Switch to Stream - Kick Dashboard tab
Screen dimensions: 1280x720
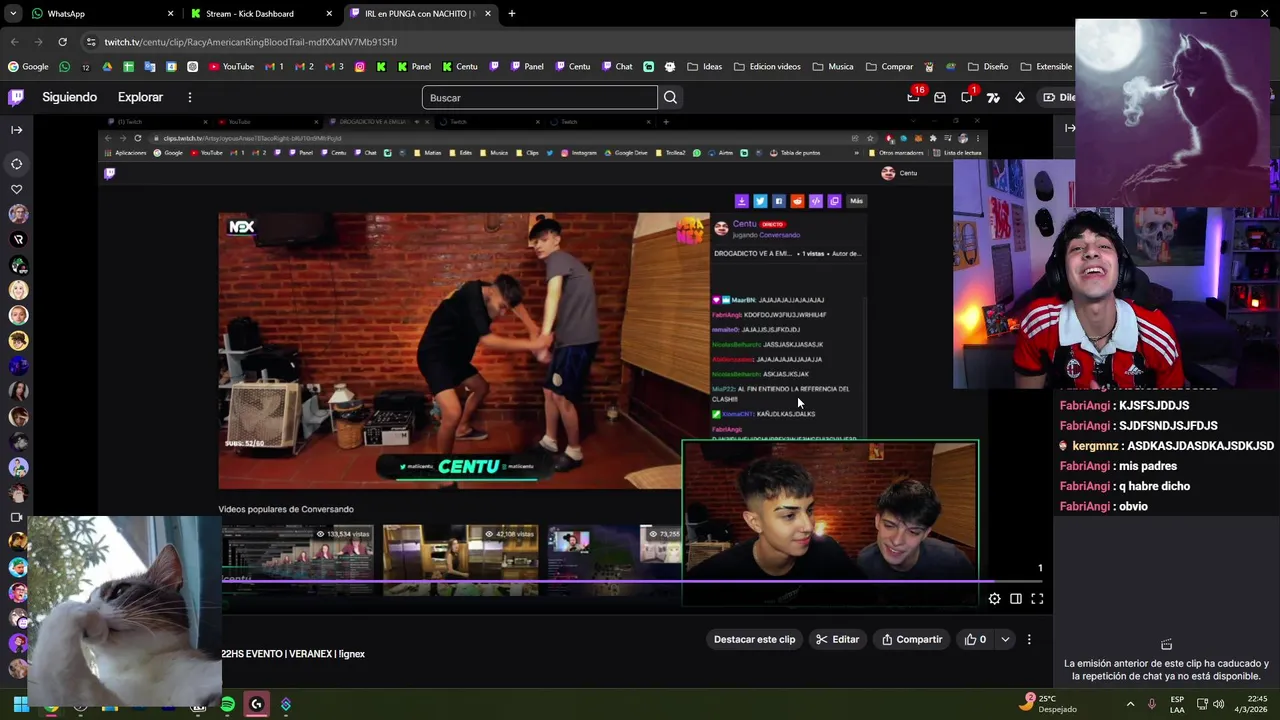[262, 14]
